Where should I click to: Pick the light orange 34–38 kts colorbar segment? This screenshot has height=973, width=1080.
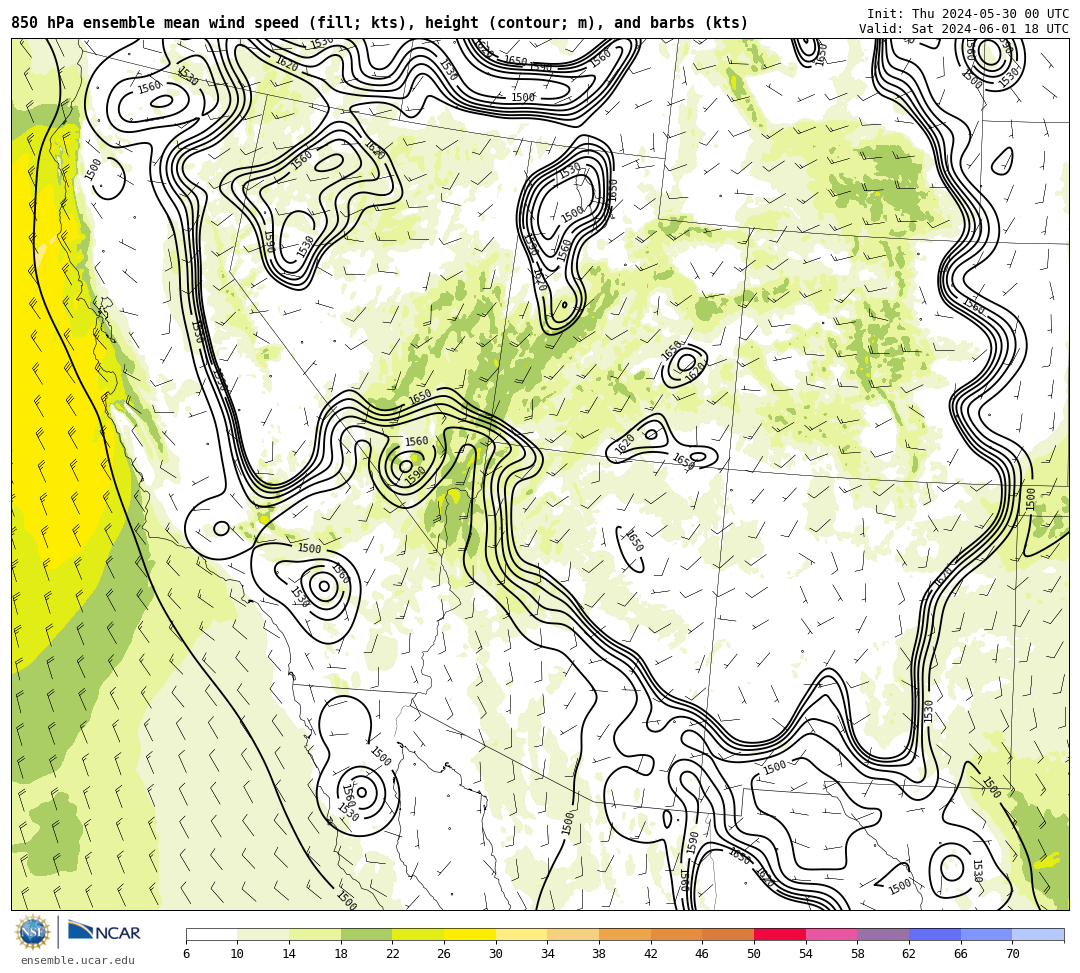point(573,934)
